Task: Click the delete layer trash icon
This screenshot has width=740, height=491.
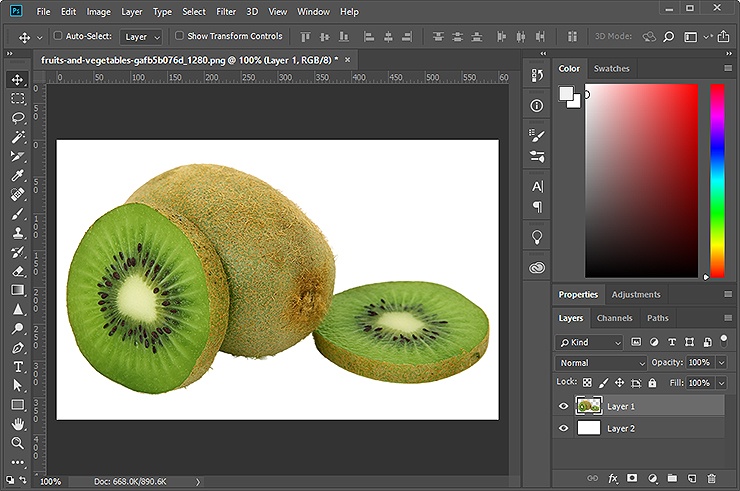Action: tap(711, 479)
